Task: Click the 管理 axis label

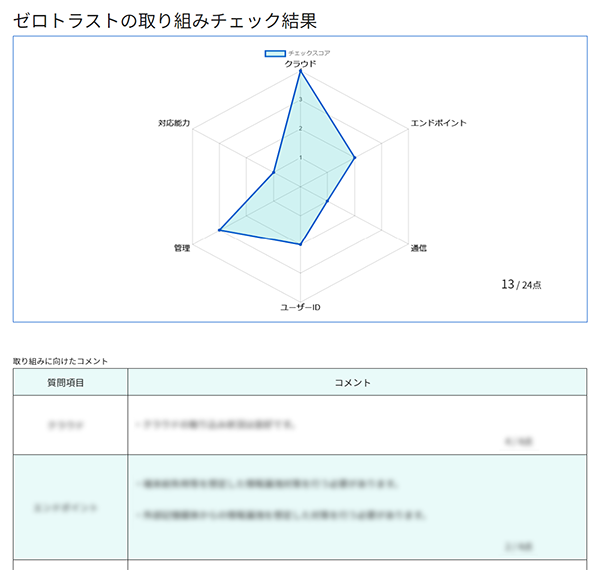Action: click(x=182, y=248)
